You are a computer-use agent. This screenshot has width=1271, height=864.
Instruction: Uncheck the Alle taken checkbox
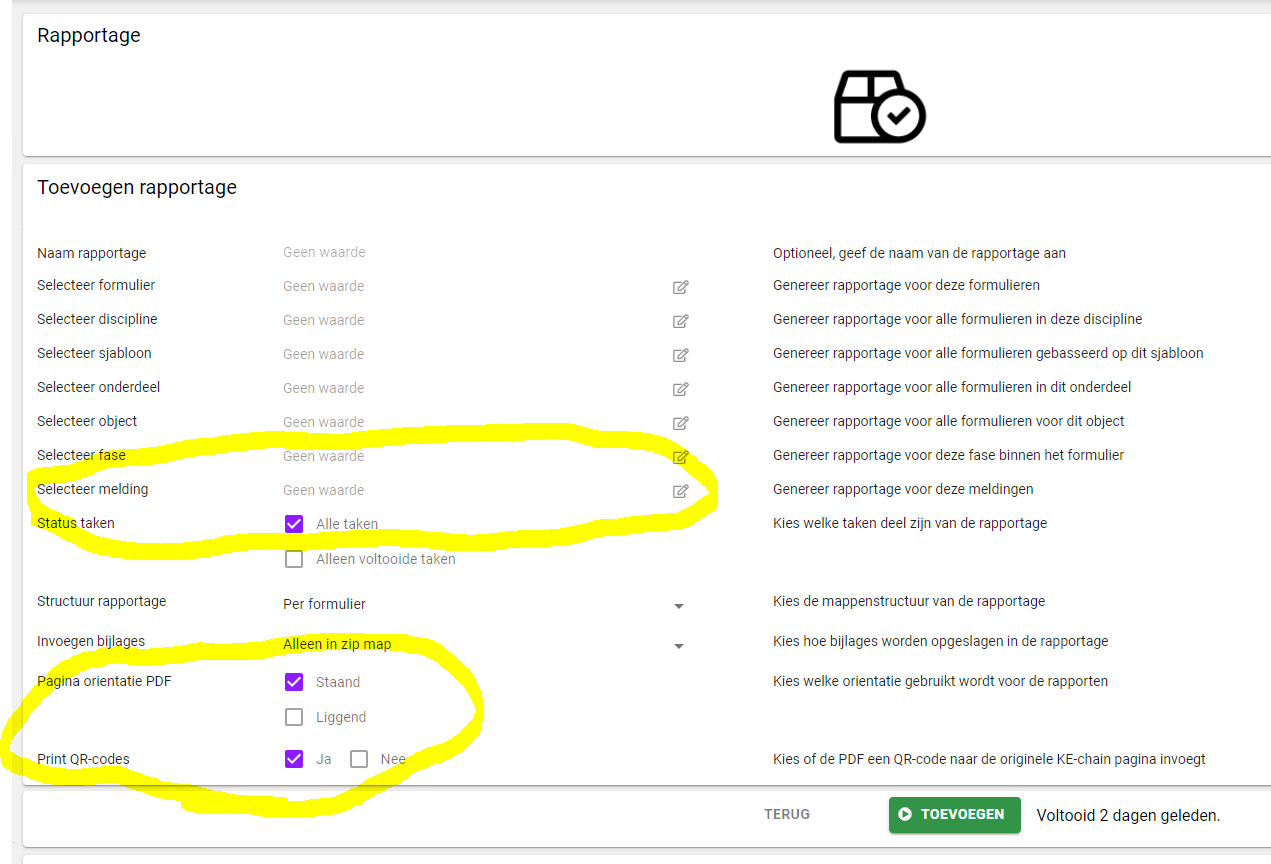point(294,524)
